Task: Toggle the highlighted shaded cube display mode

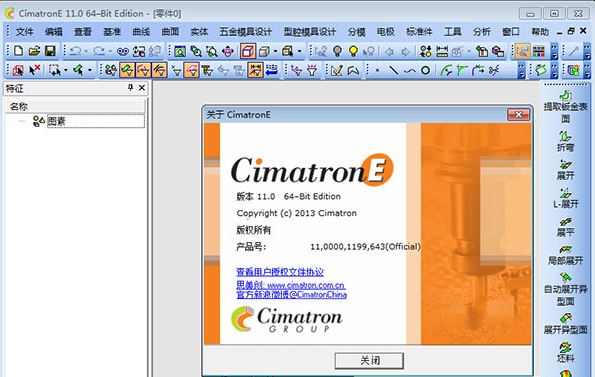Action: (x=248, y=51)
